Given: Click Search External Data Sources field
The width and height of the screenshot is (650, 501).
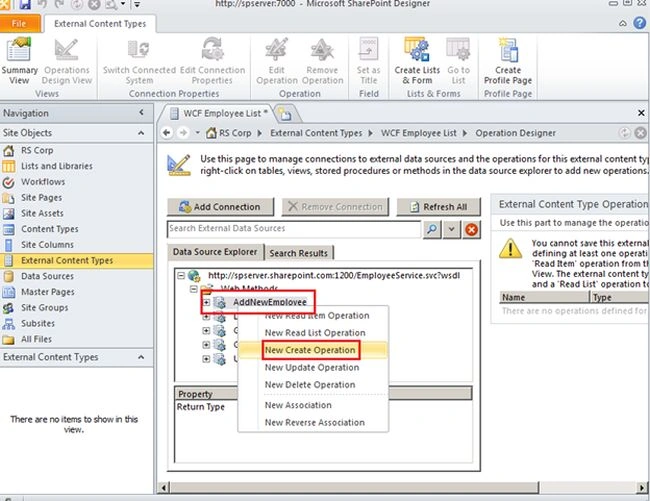Looking at the screenshot, I should (x=294, y=229).
